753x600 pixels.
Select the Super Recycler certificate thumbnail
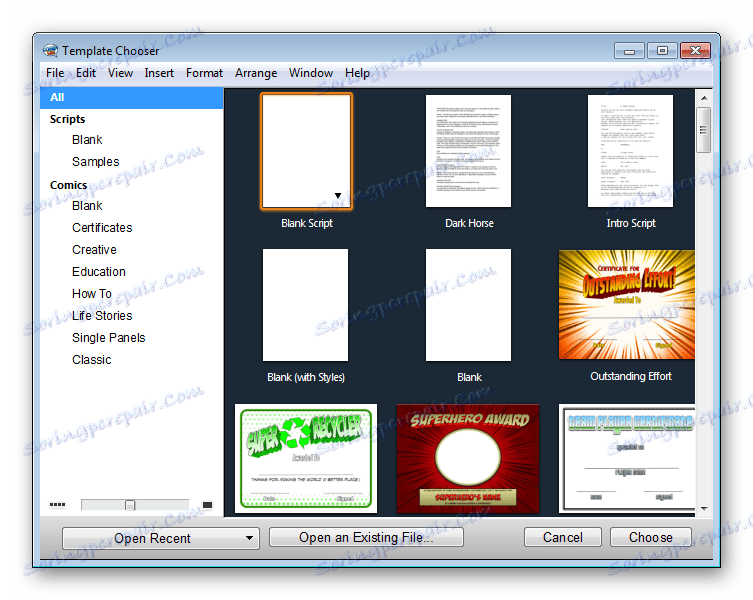[306, 458]
